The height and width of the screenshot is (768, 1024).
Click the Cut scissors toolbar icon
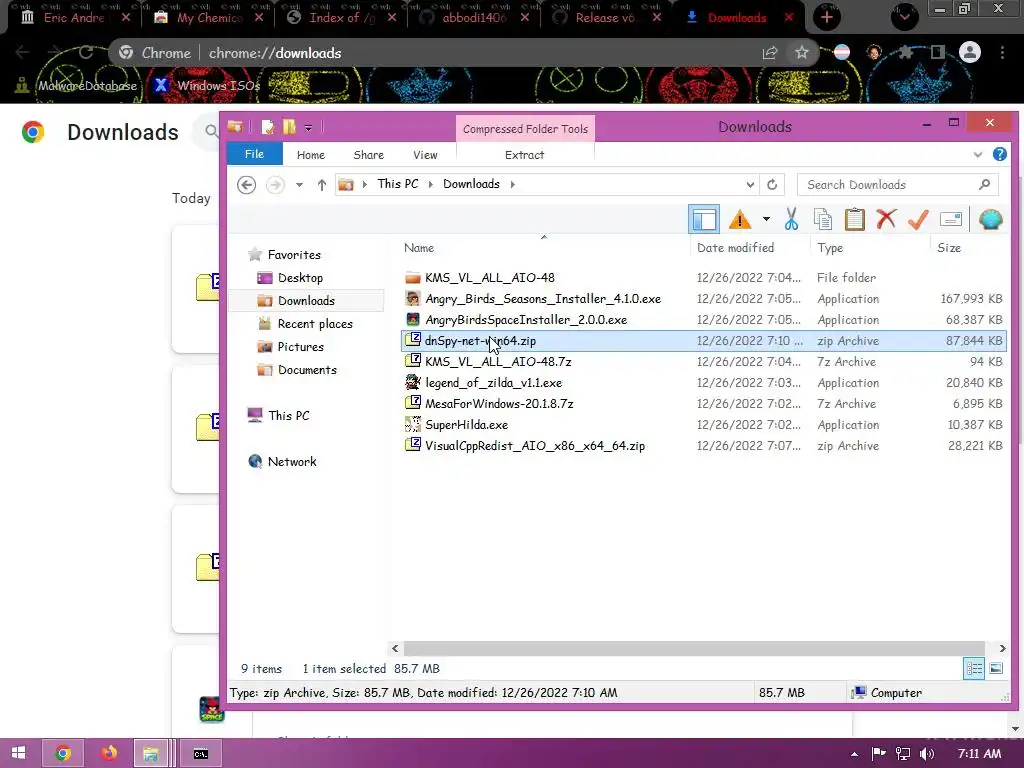point(792,219)
